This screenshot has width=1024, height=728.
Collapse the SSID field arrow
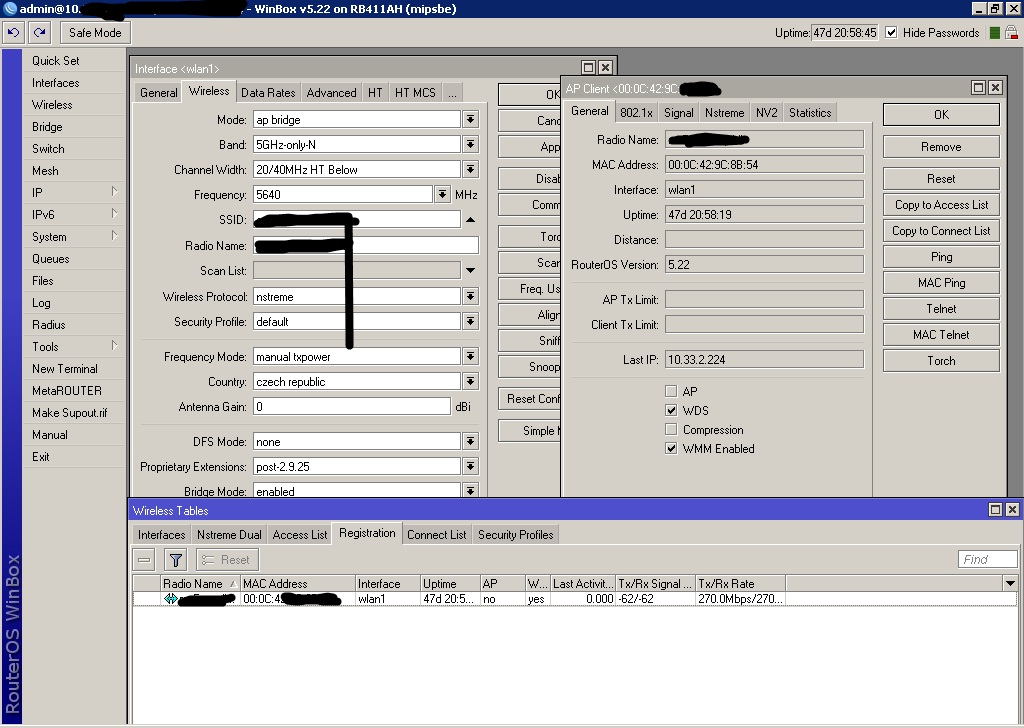click(x=470, y=220)
